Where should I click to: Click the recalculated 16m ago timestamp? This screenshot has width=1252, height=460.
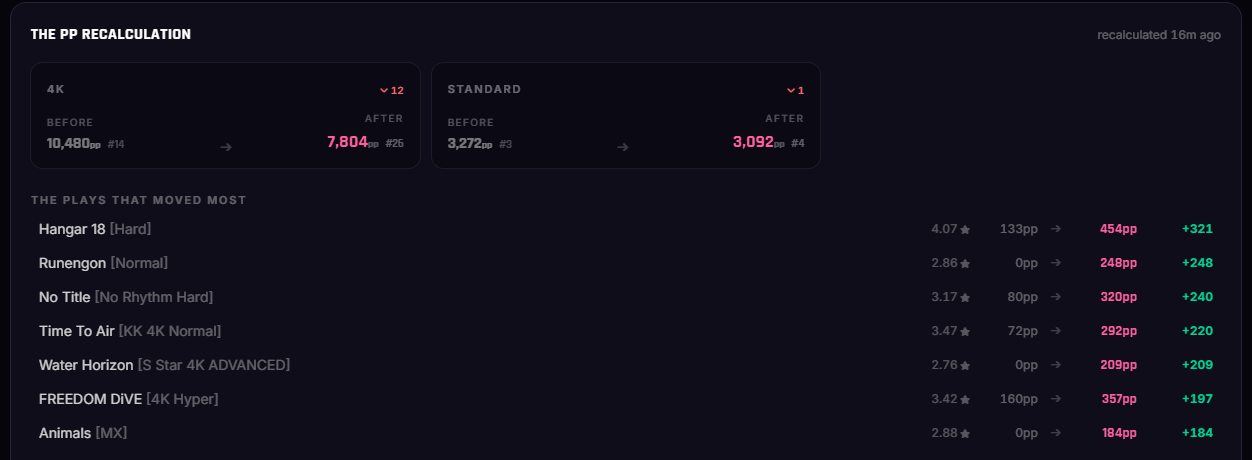[1159, 34]
